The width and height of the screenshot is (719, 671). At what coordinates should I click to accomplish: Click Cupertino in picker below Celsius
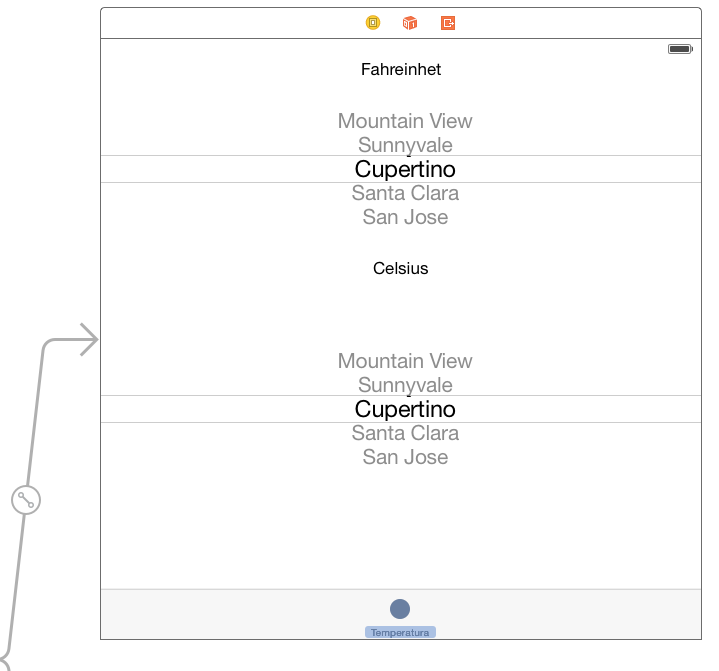pos(405,409)
